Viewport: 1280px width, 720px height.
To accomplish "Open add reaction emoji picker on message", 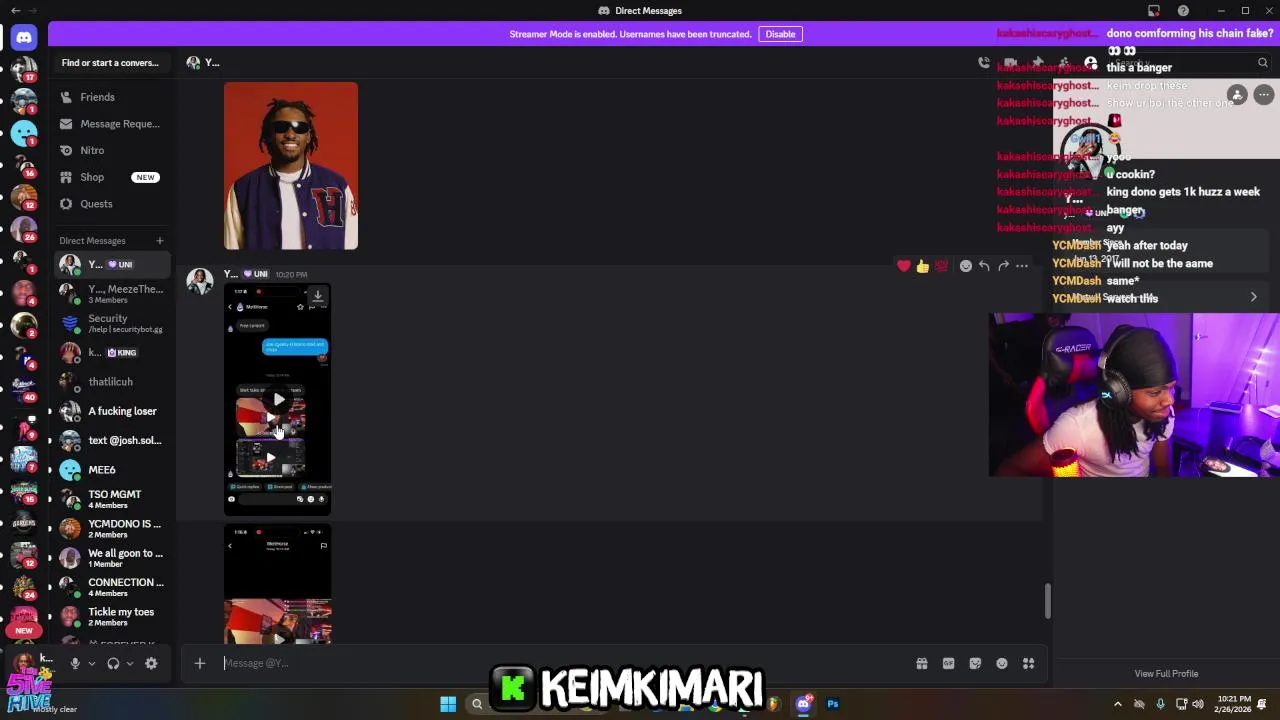I will point(965,266).
